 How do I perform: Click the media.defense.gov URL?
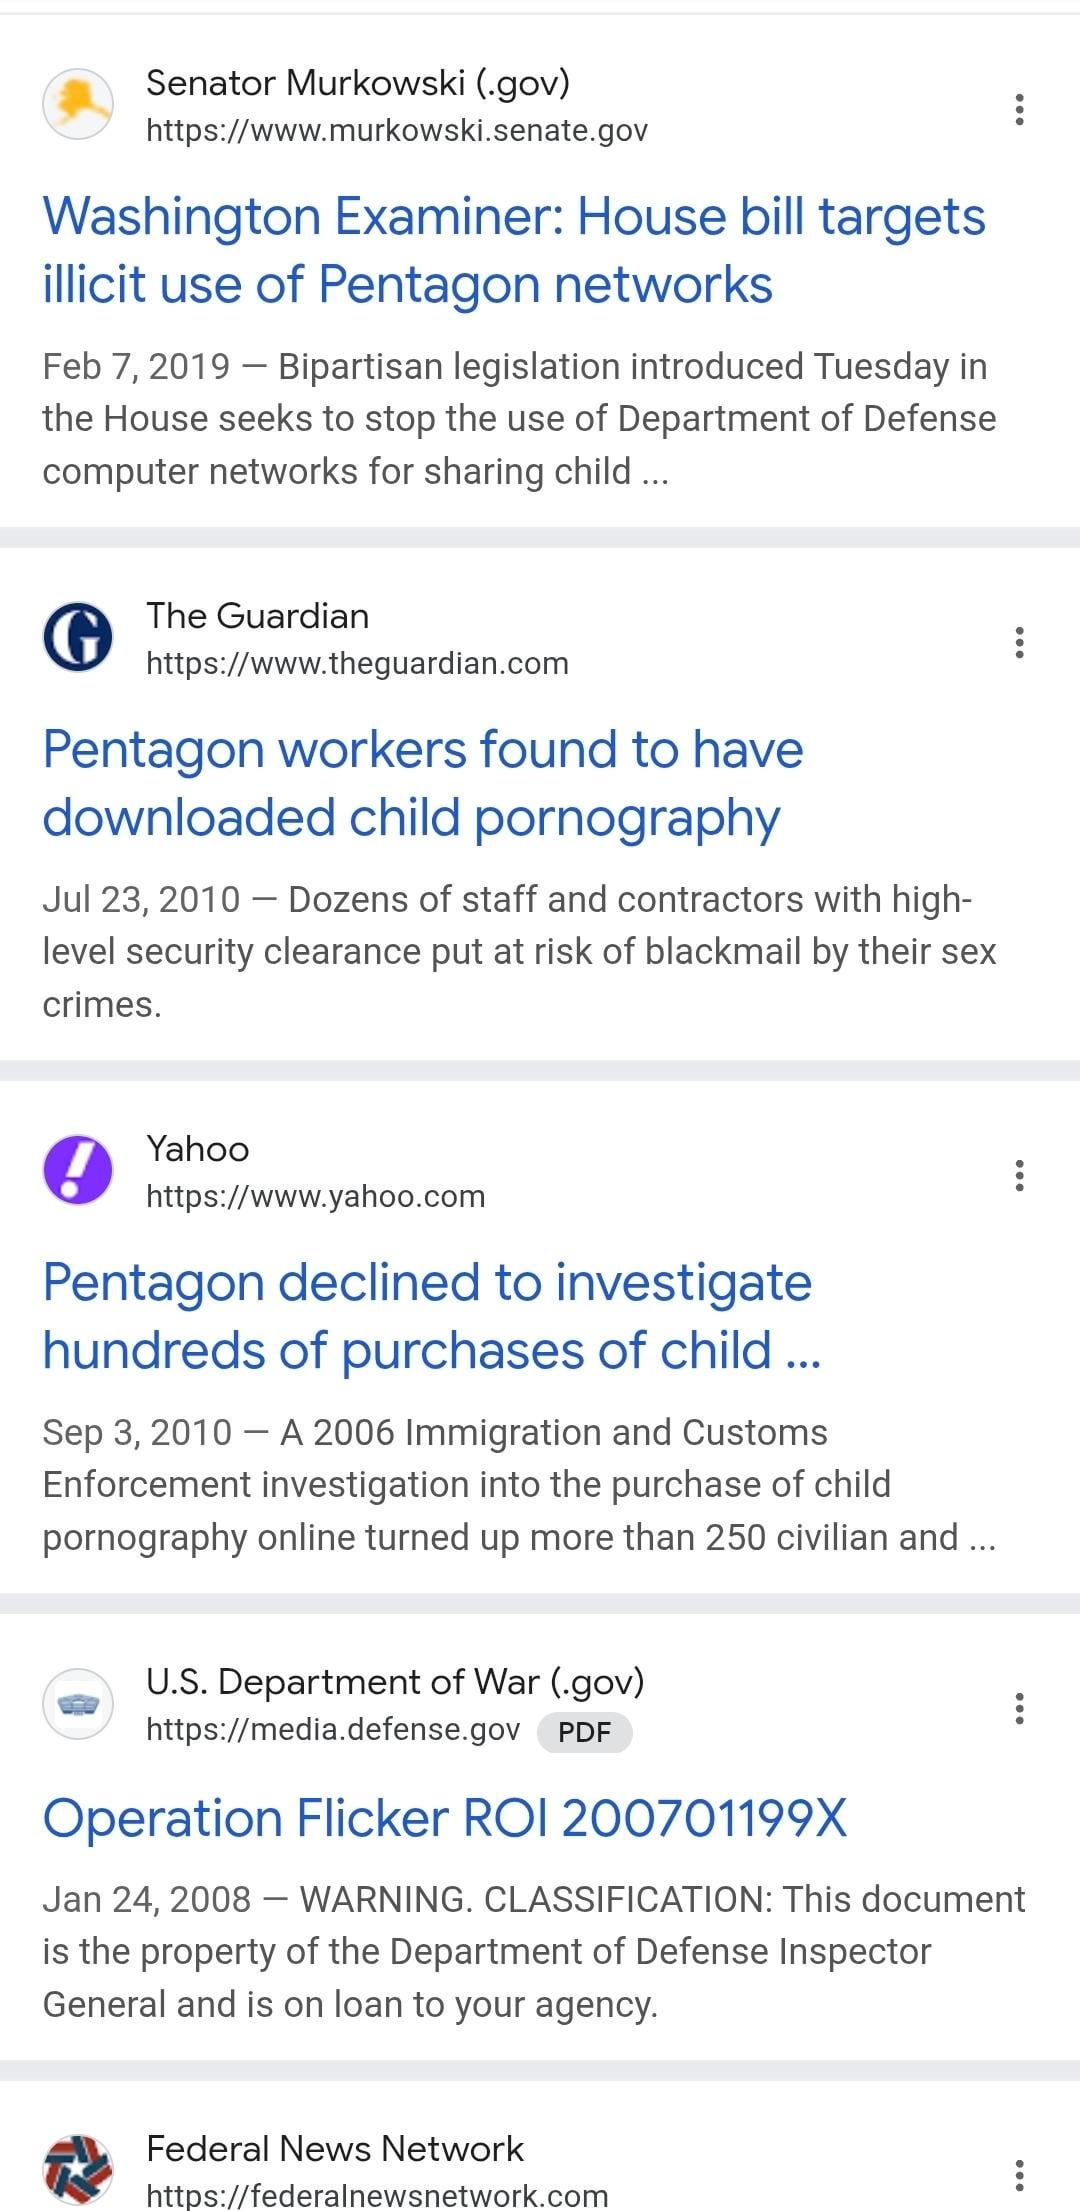tap(333, 1730)
